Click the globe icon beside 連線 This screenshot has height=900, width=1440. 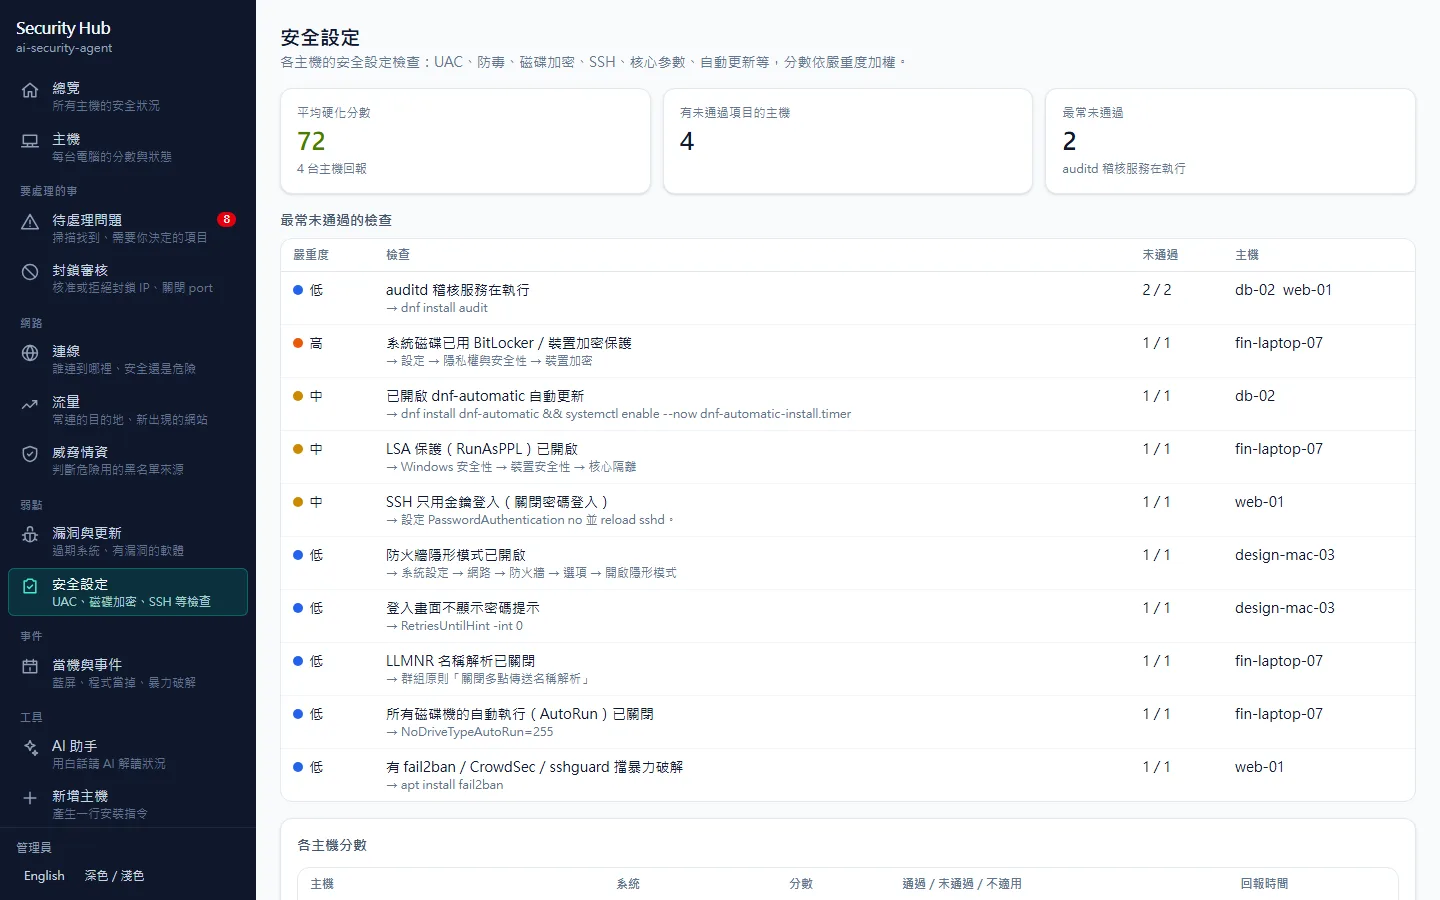pos(30,353)
